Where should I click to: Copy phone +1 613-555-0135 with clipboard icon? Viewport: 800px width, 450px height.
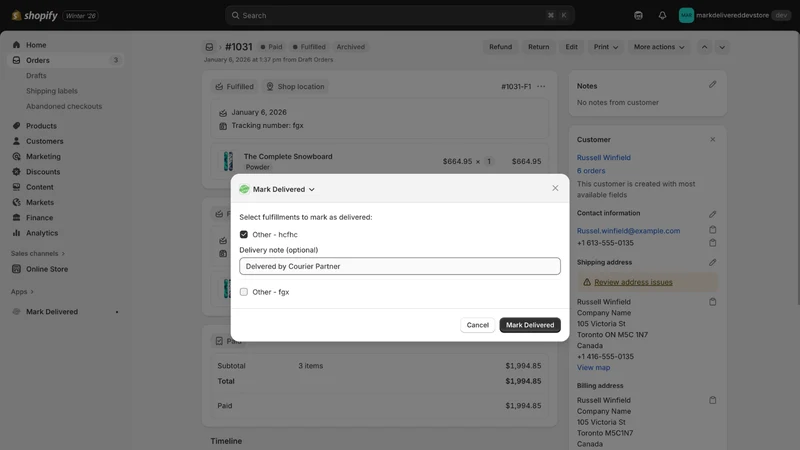coord(713,242)
